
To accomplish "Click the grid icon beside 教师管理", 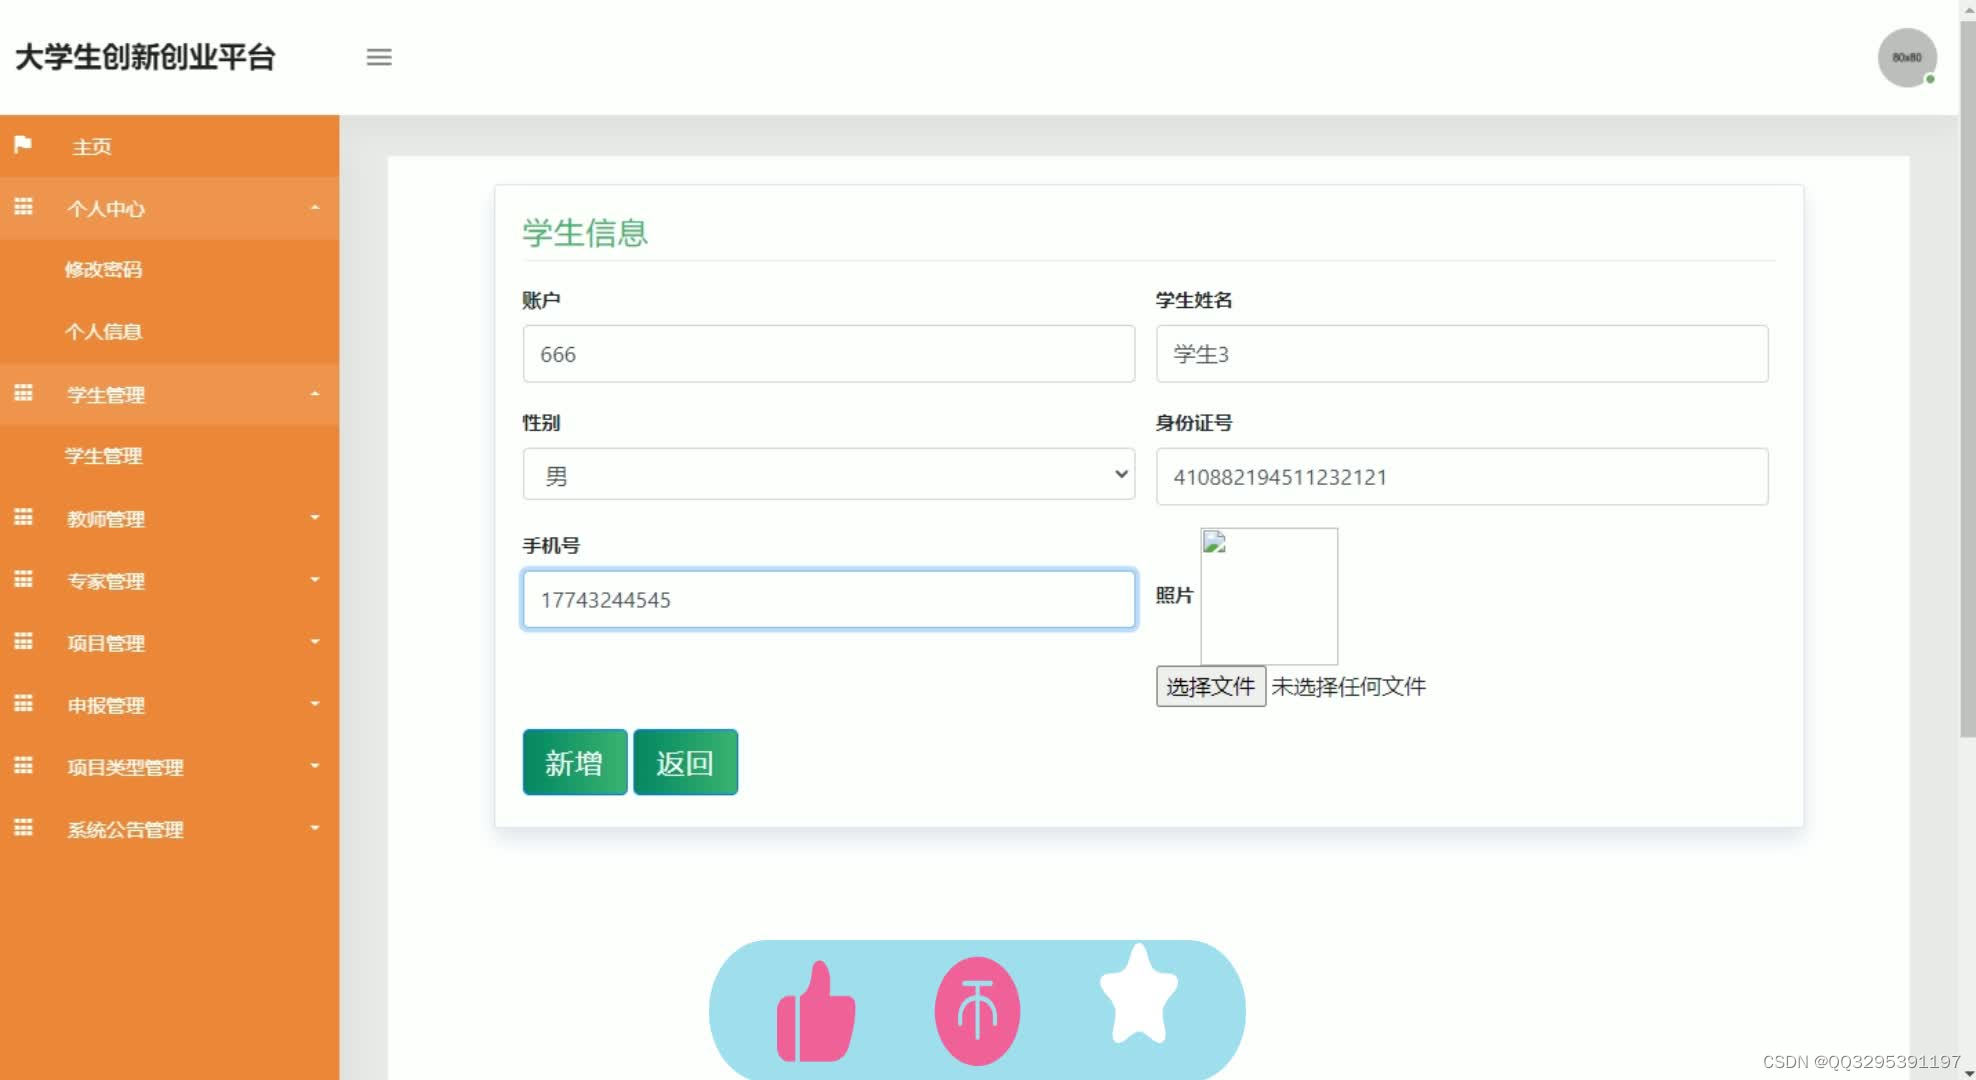I will pos(23,517).
